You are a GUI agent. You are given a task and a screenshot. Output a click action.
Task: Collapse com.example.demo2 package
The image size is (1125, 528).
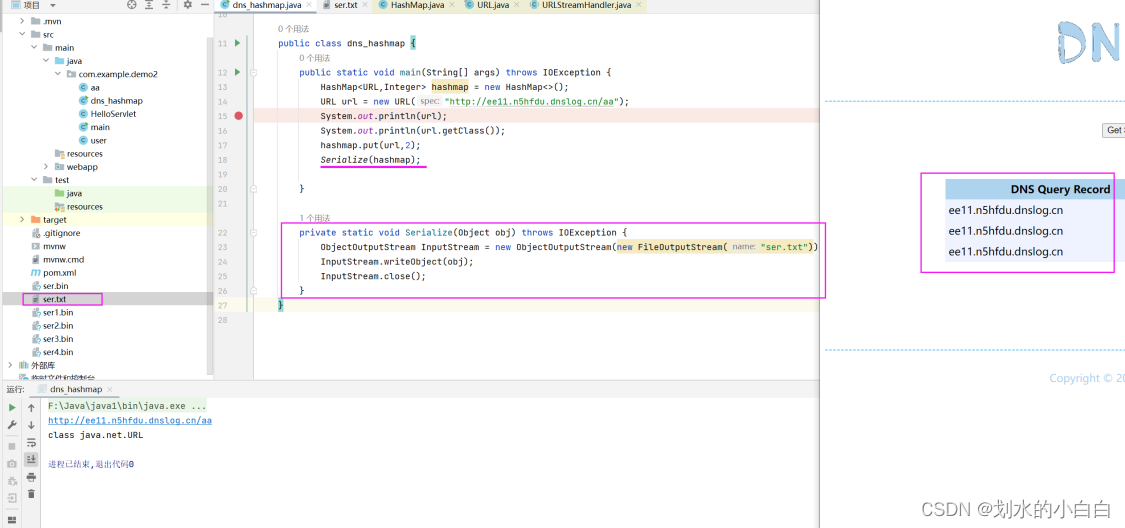(58, 74)
